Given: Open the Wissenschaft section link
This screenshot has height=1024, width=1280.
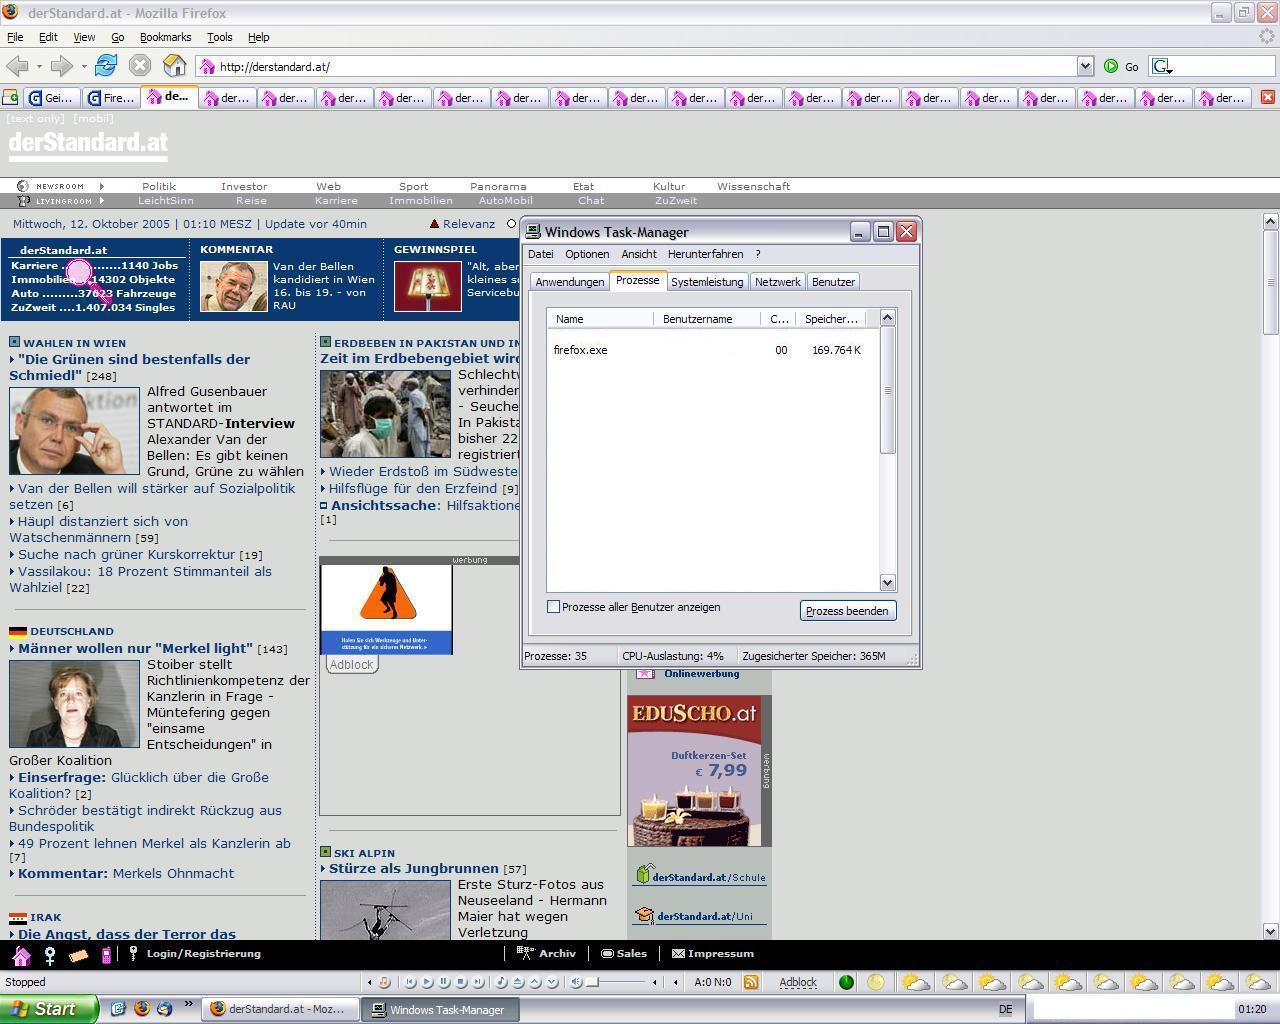Looking at the screenshot, I should (x=753, y=186).
